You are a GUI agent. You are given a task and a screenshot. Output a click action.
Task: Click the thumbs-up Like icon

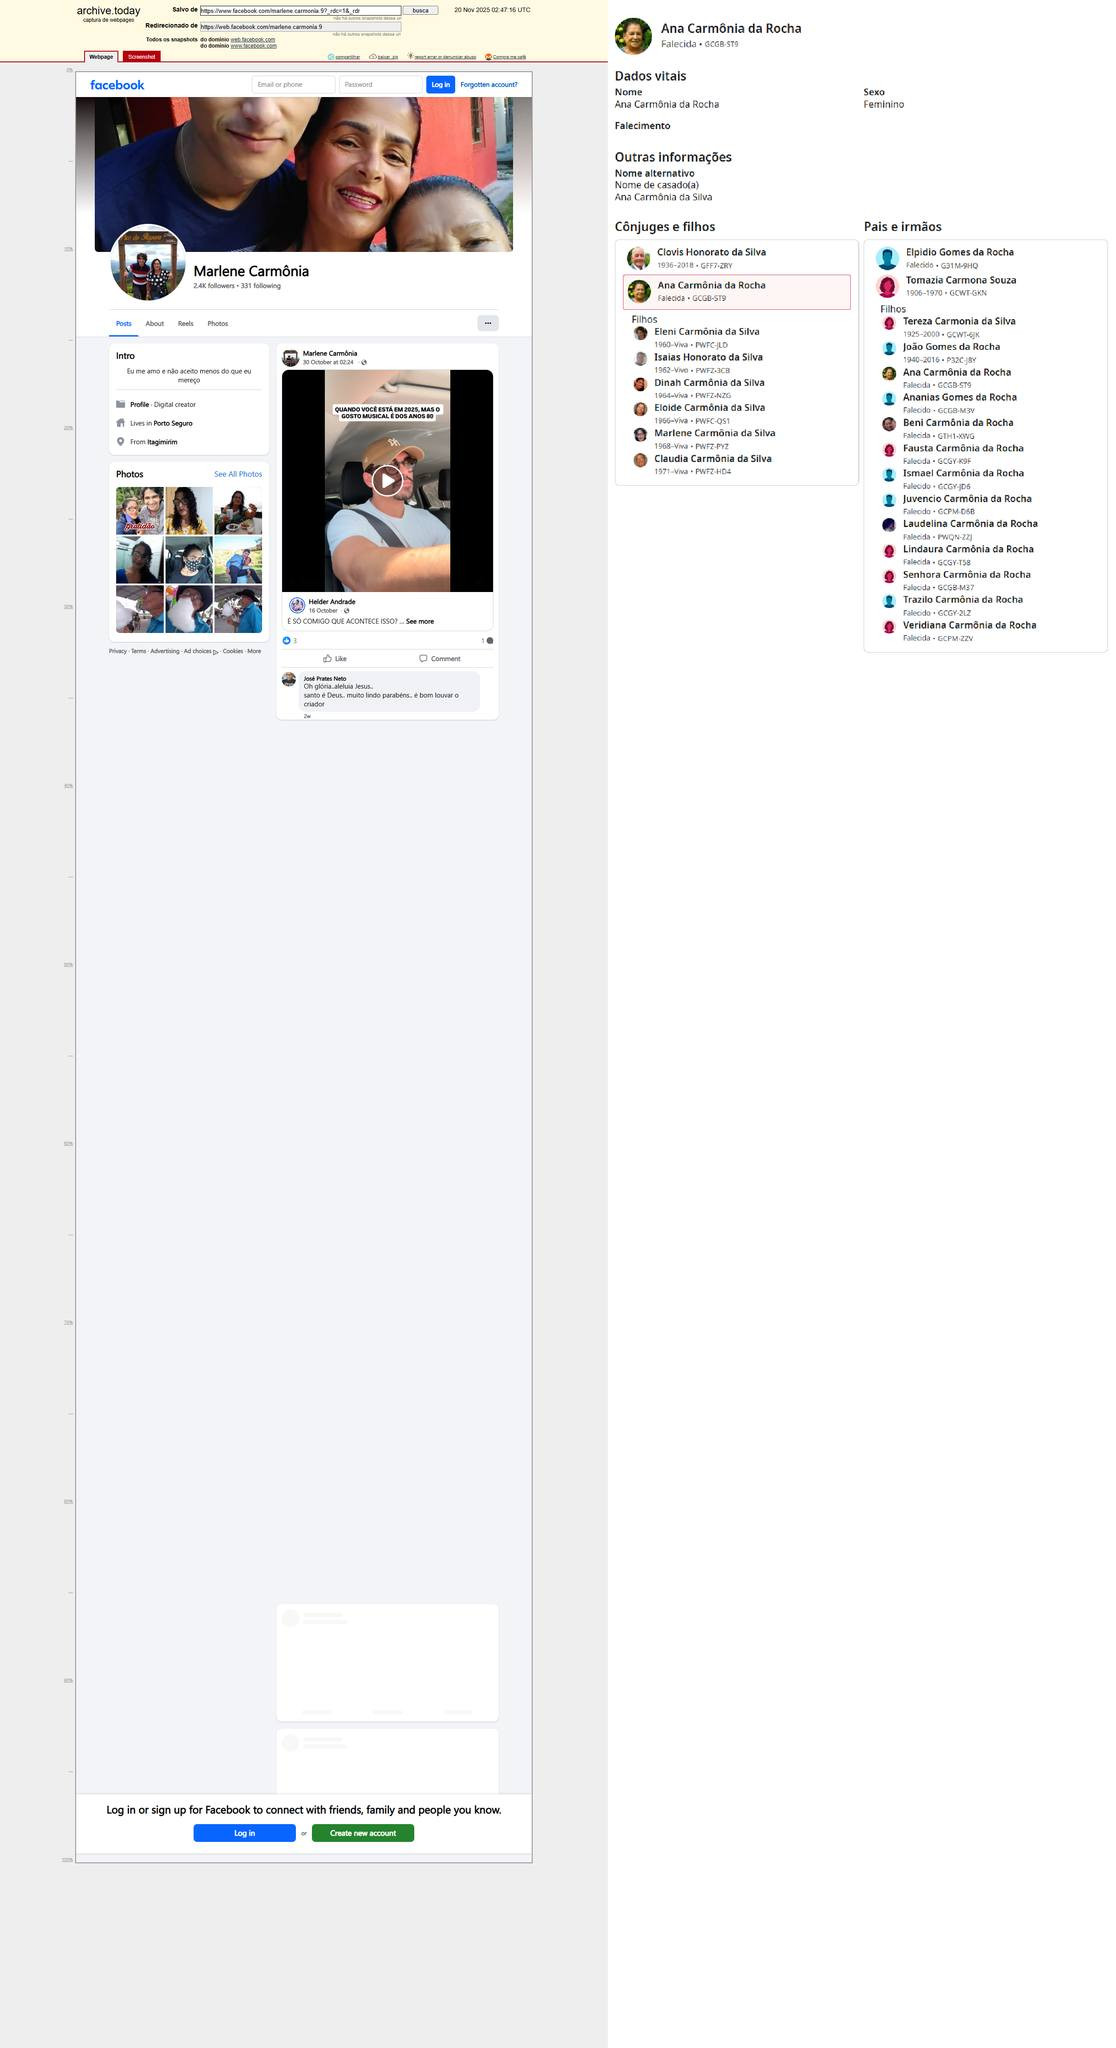[x=328, y=659]
